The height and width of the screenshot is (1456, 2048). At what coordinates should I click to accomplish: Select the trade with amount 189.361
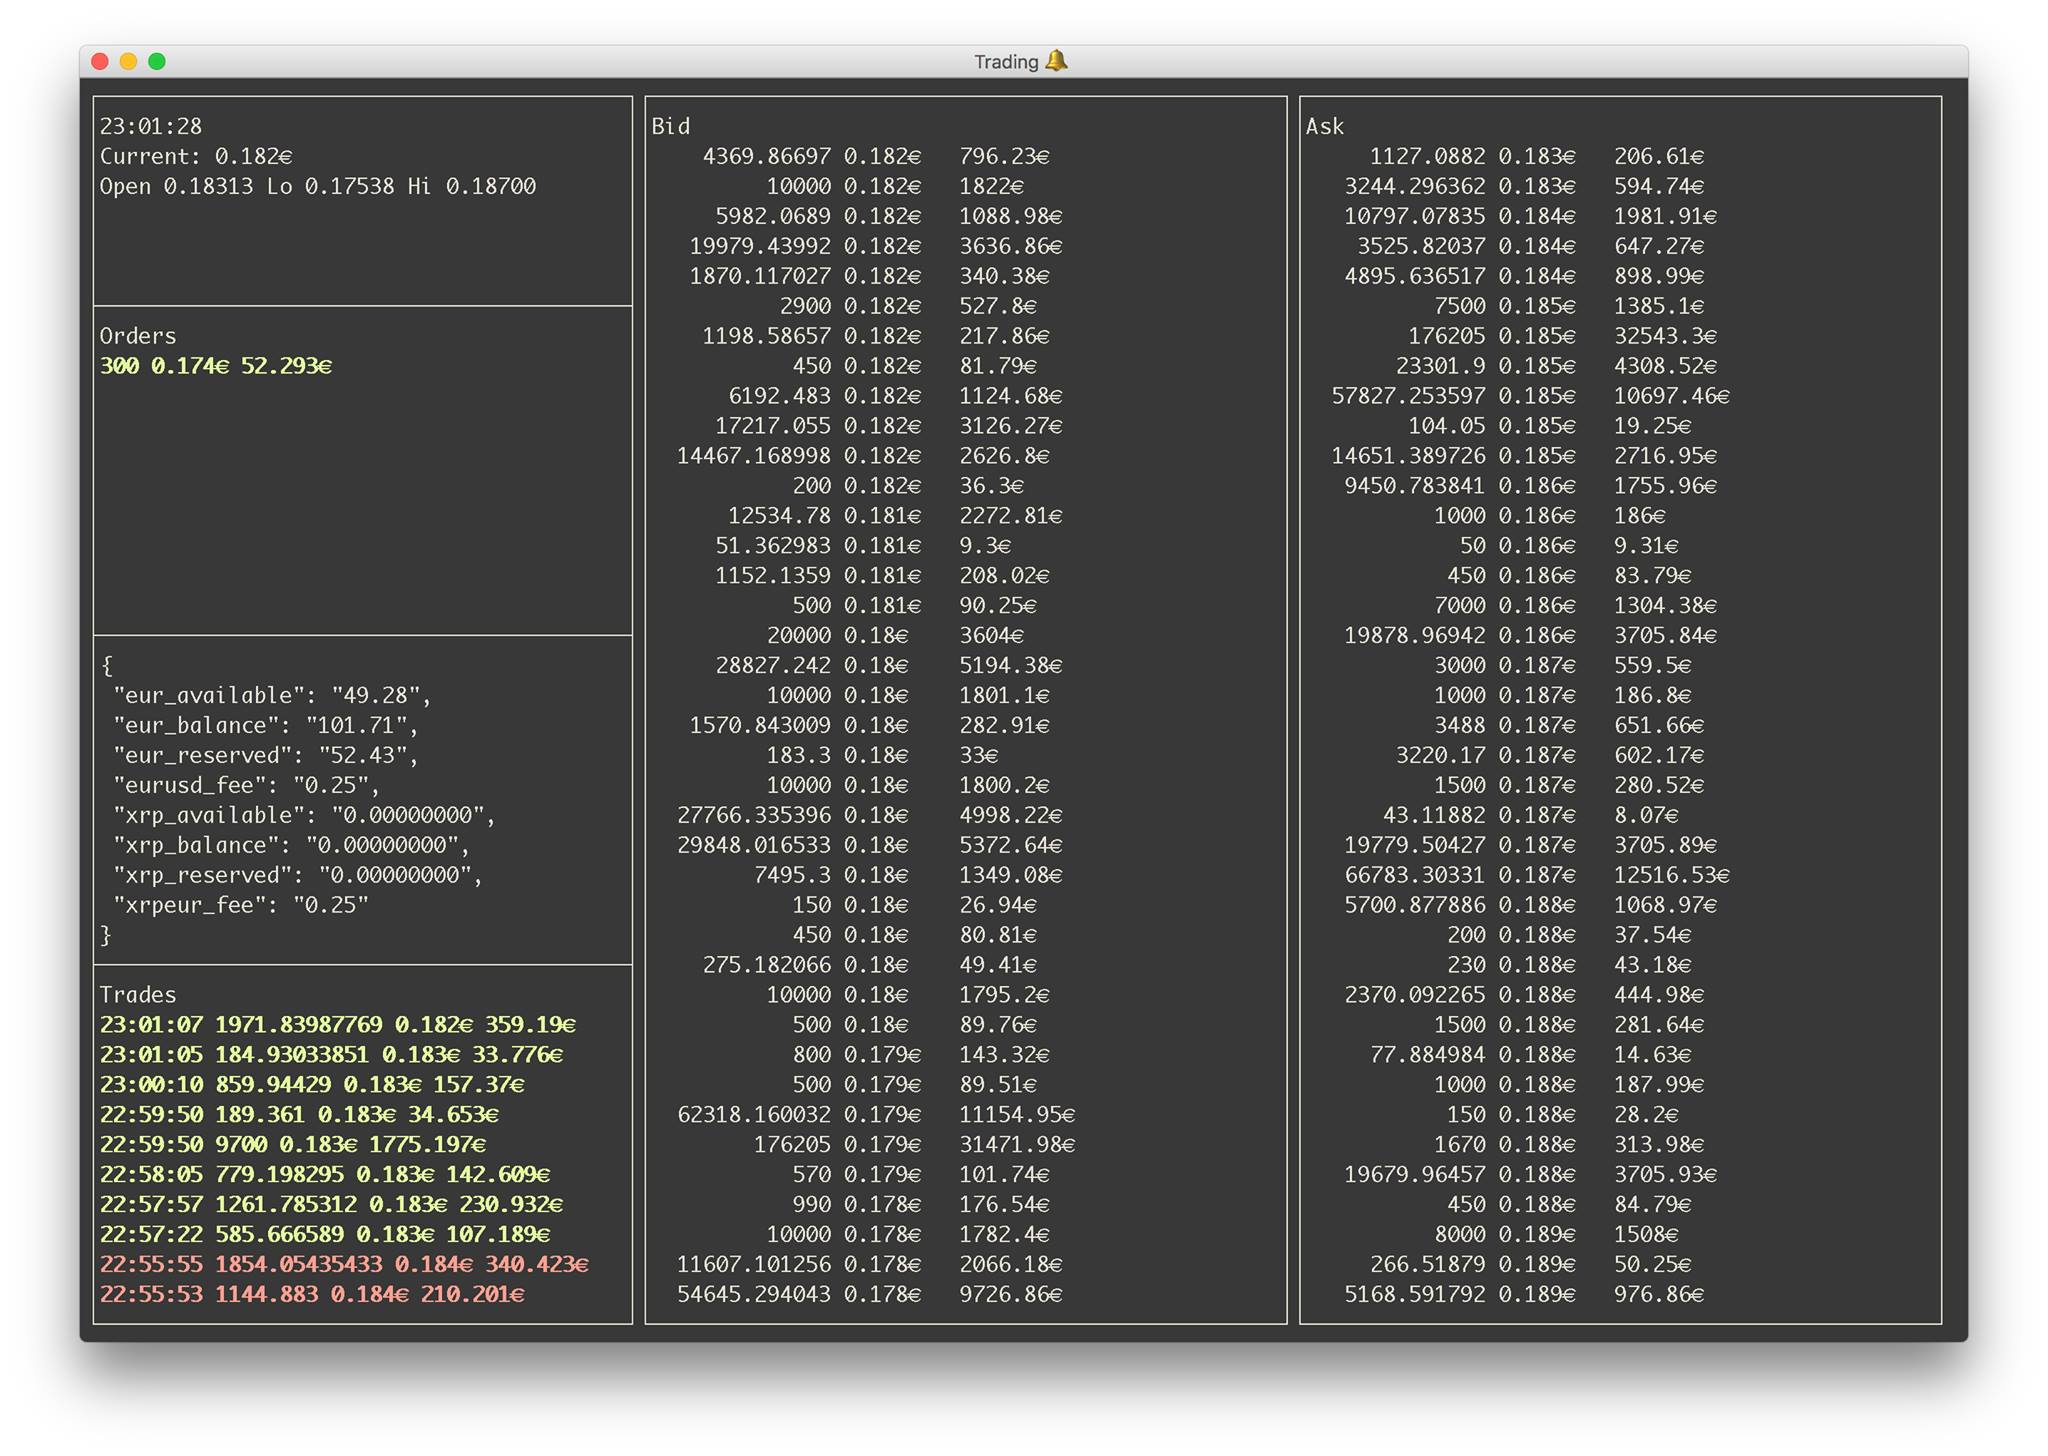pyautogui.click(x=299, y=1115)
